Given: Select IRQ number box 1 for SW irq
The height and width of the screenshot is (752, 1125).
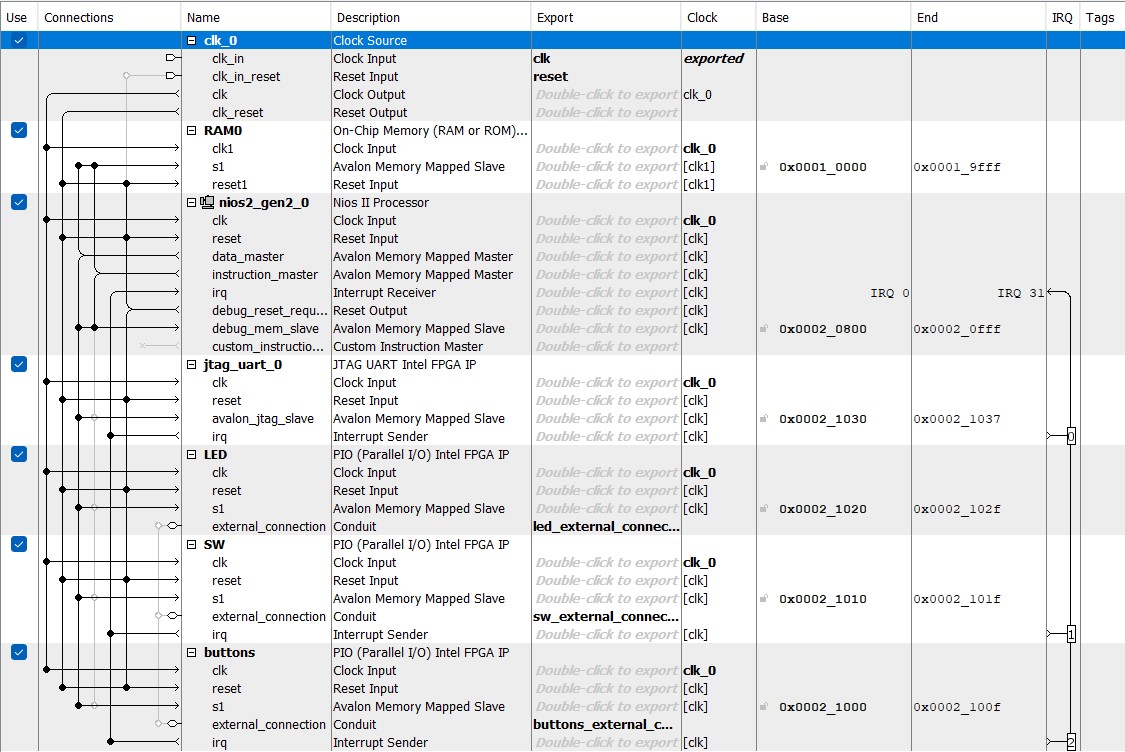Looking at the screenshot, I should pos(1071,634).
